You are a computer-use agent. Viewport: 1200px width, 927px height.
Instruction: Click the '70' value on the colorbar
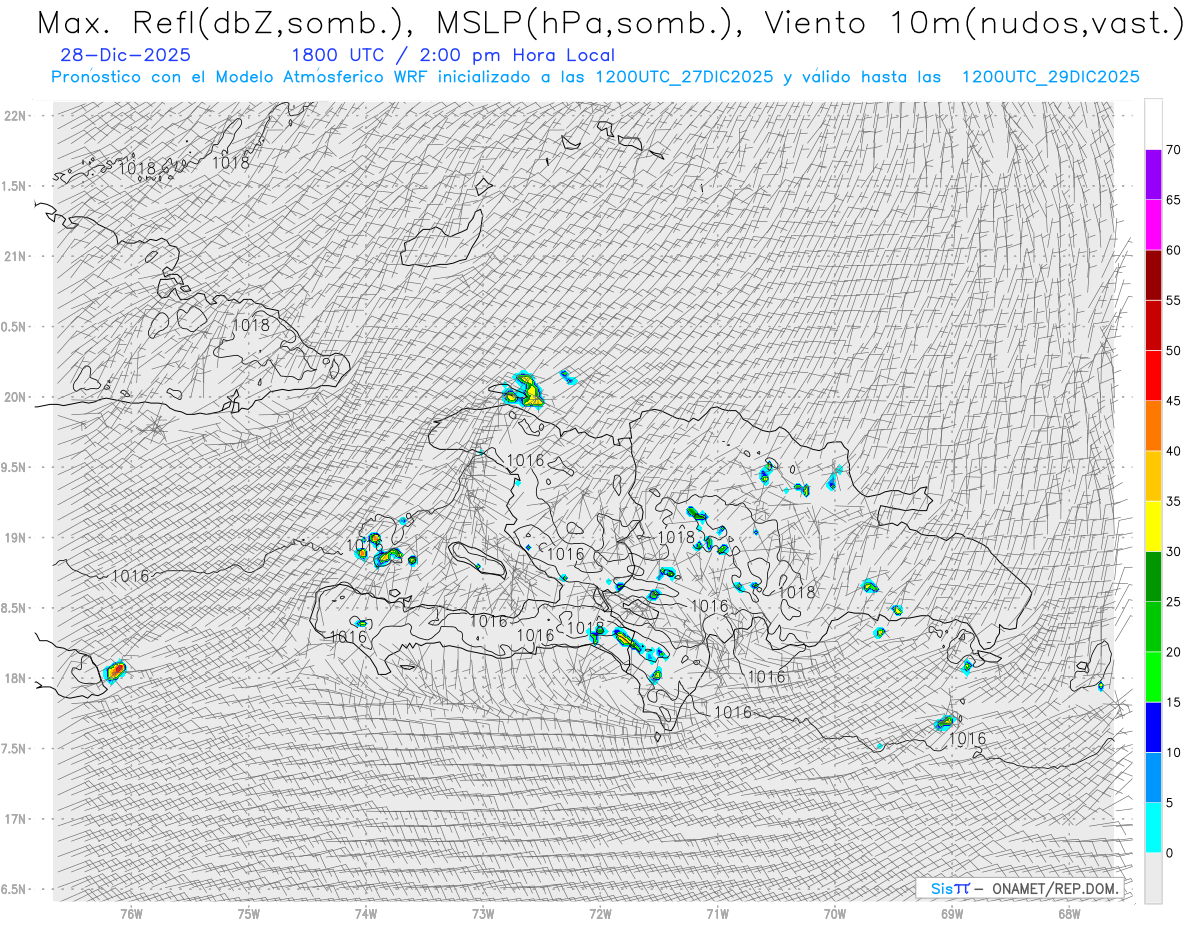1173,150
